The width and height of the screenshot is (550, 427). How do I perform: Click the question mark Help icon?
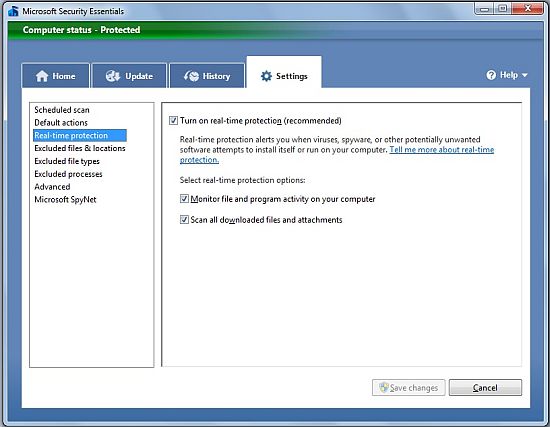click(491, 75)
